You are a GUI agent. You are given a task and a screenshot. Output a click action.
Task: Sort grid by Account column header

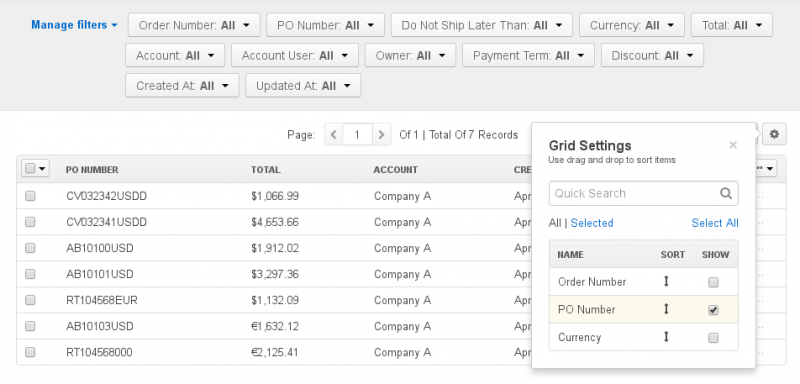coord(395,170)
